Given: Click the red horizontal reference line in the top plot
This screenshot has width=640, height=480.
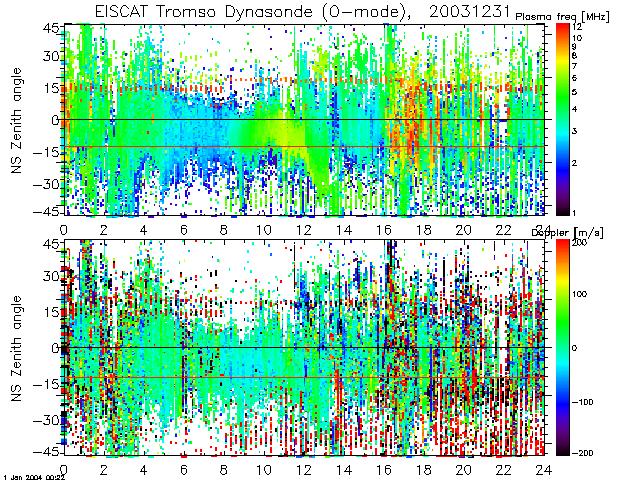Looking at the screenshot, I should click(x=304, y=146).
